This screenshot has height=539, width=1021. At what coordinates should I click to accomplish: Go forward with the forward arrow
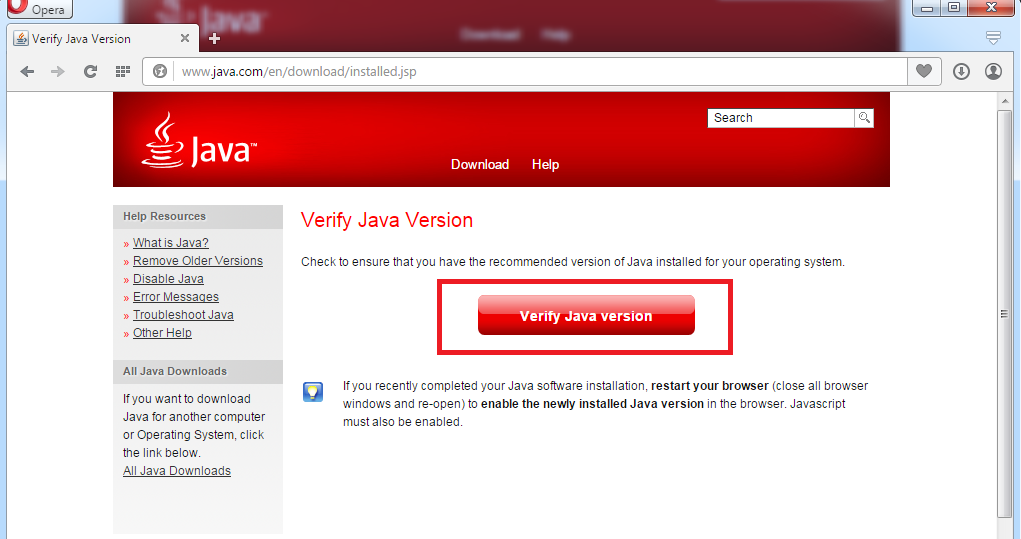point(58,72)
